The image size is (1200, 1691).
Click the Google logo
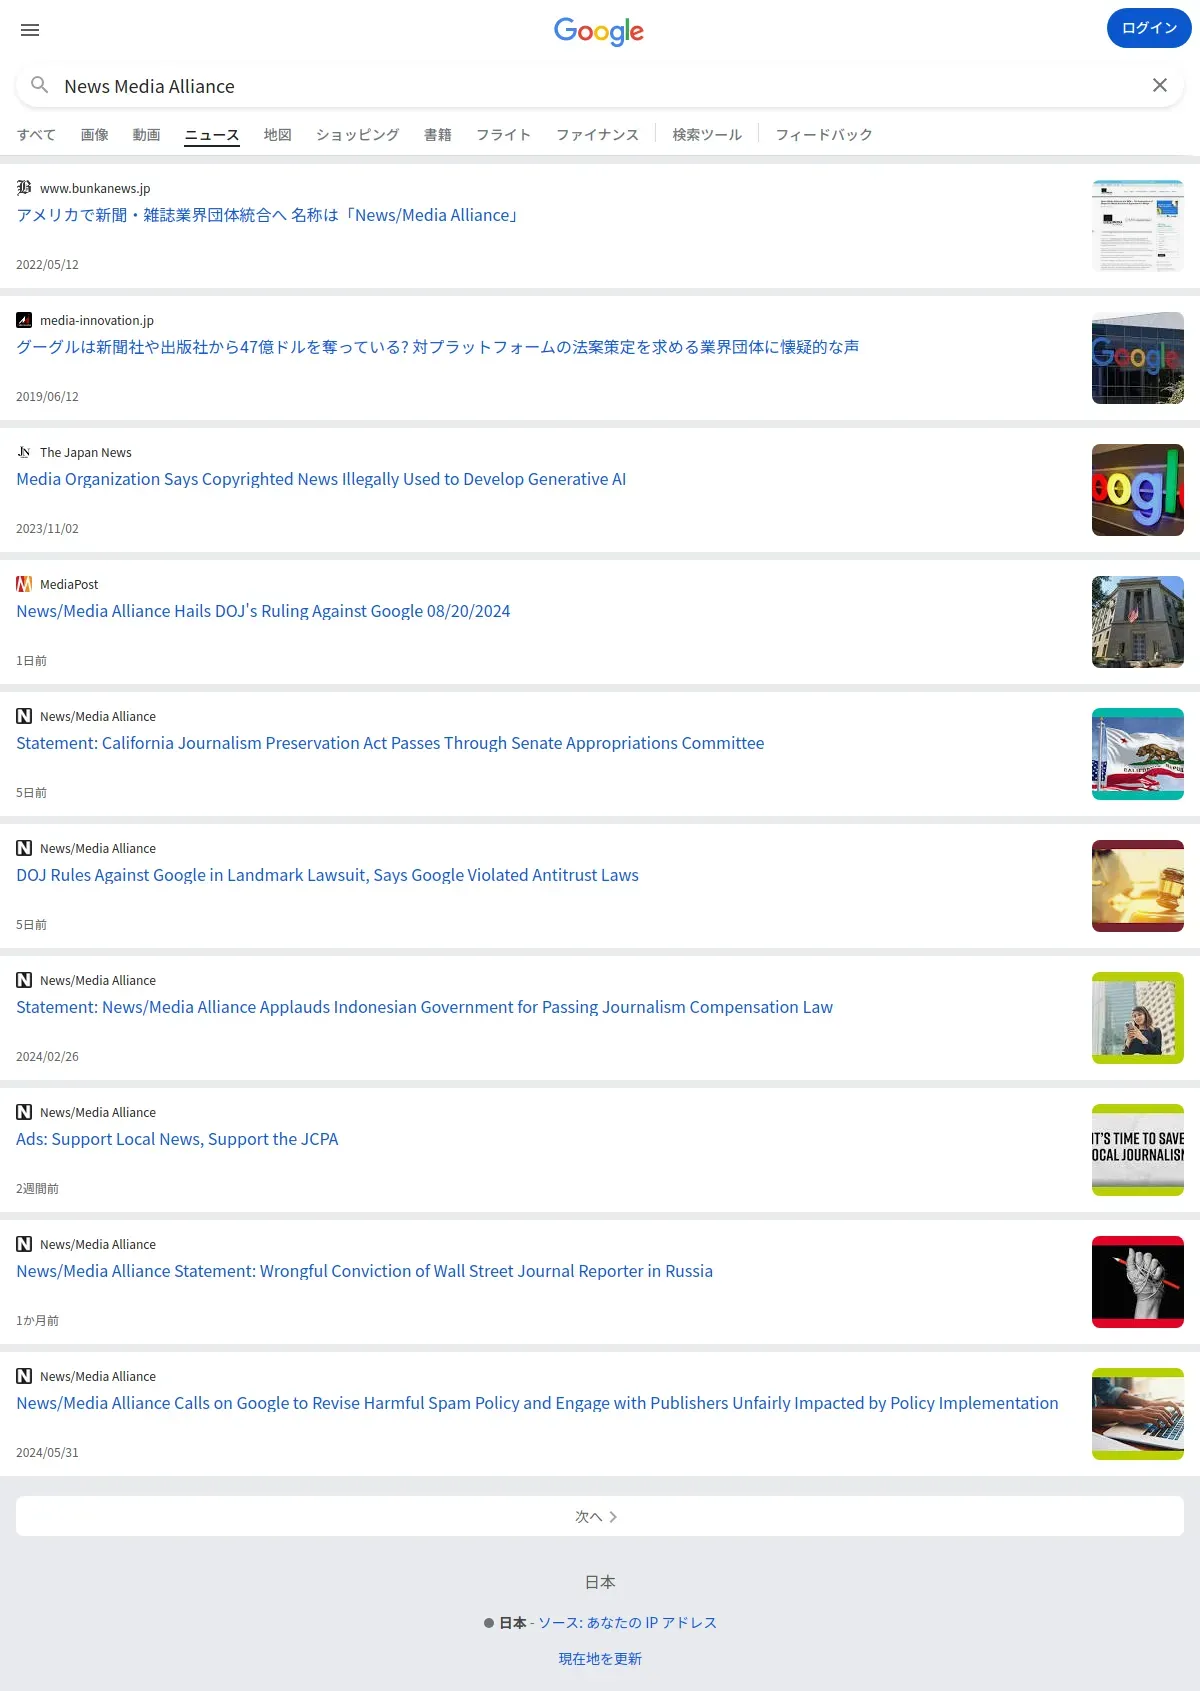click(599, 31)
